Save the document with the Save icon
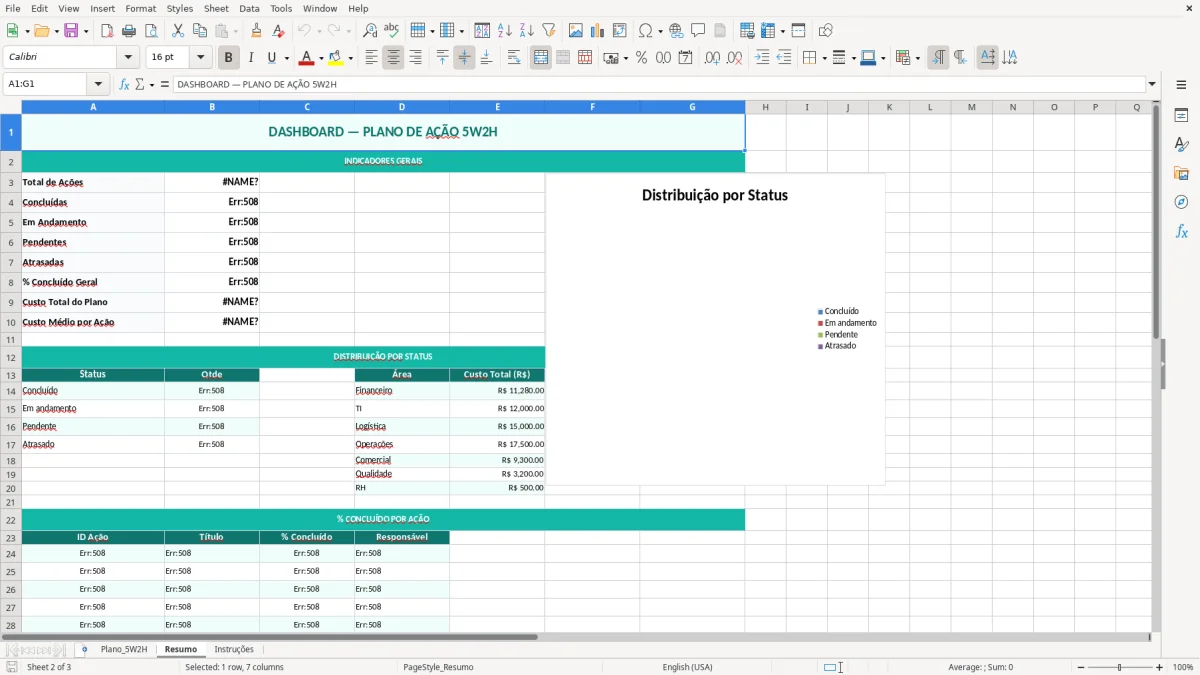This screenshot has height=675, width=1200. [x=71, y=31]
